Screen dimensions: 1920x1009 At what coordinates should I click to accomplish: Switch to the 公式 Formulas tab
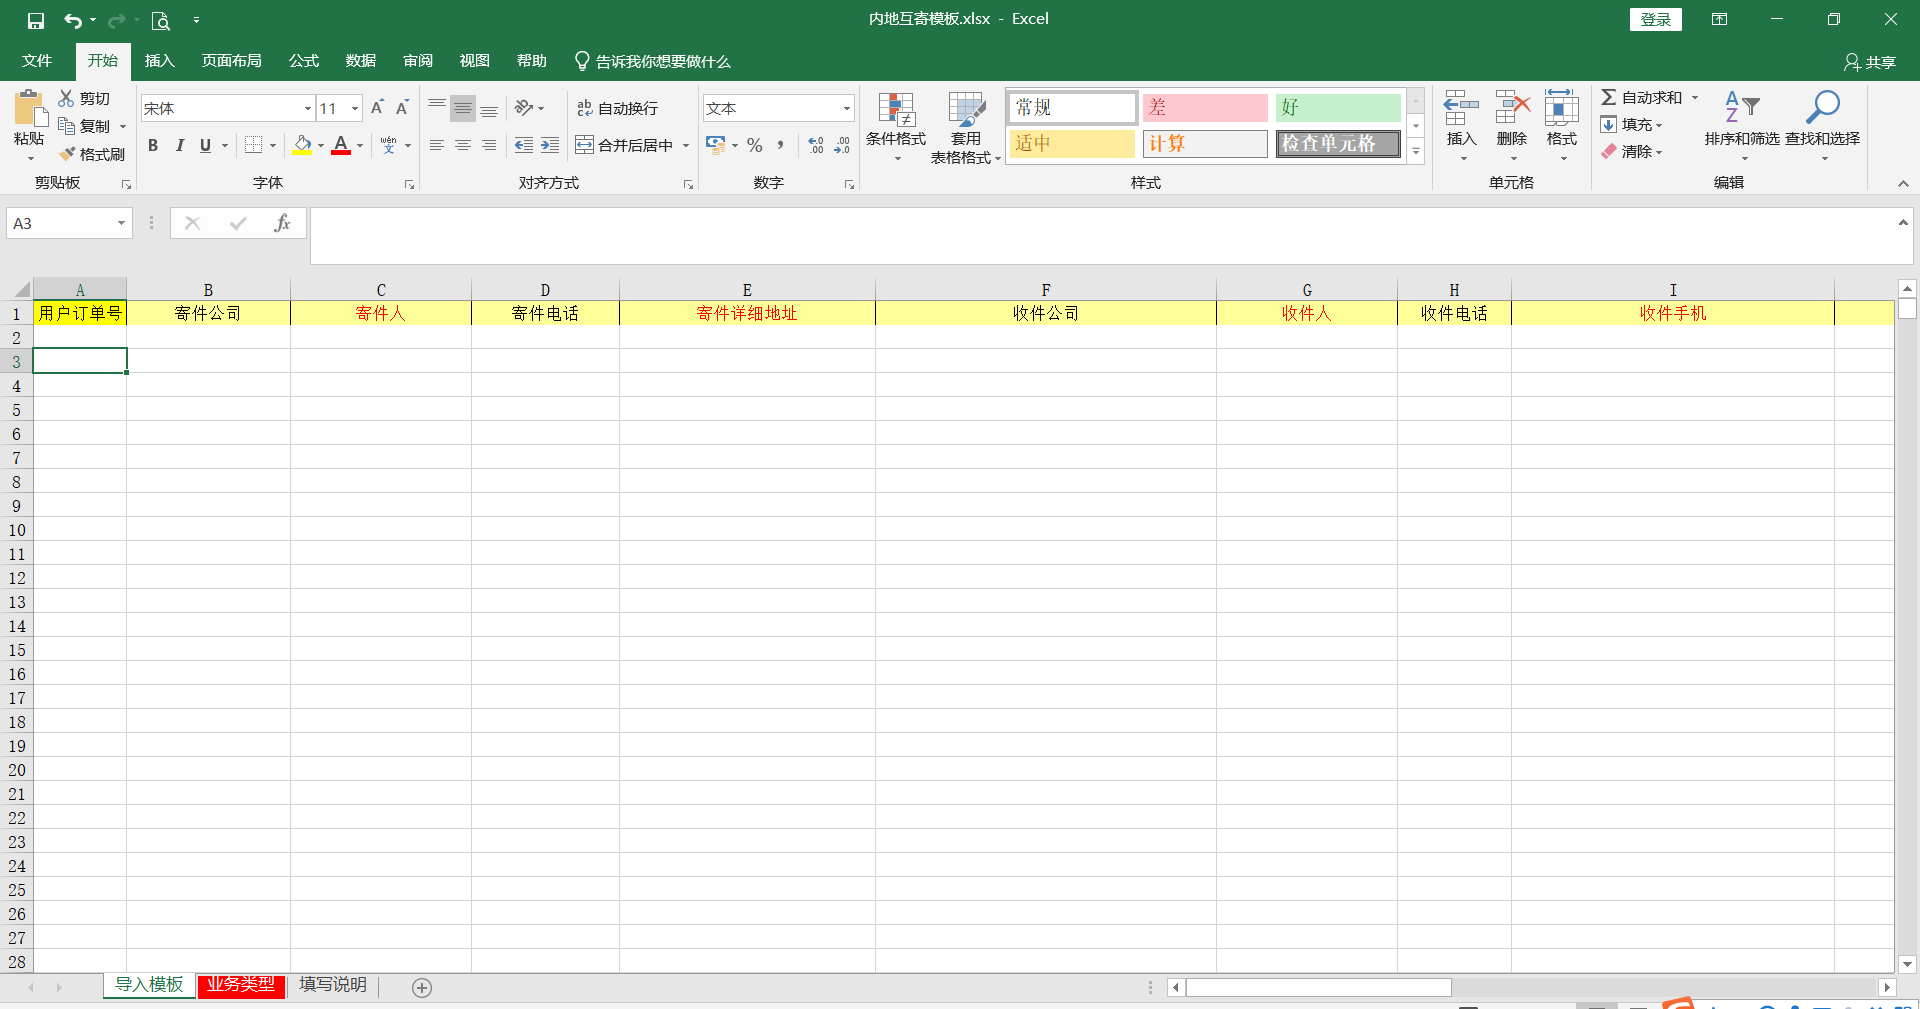click(303, 61)
